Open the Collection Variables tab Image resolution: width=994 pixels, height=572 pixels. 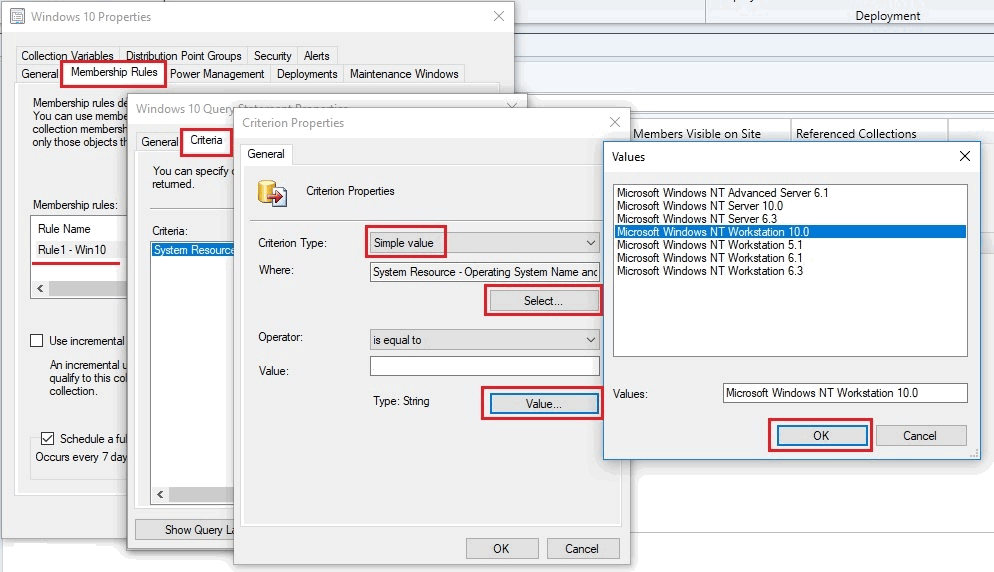(67, 56)
